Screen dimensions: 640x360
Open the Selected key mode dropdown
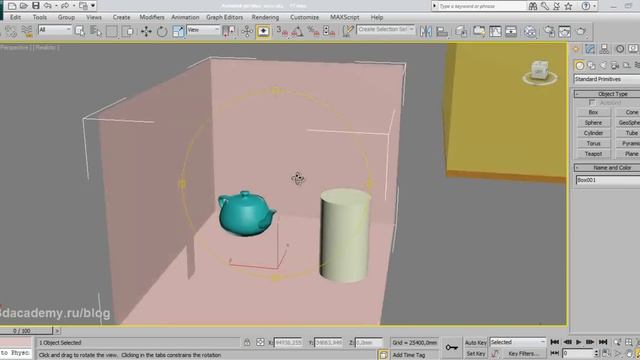tap(518, 342)
